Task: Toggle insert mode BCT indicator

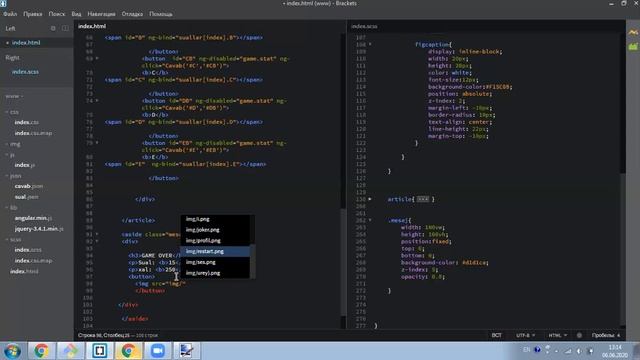Action: click(496, 336)
